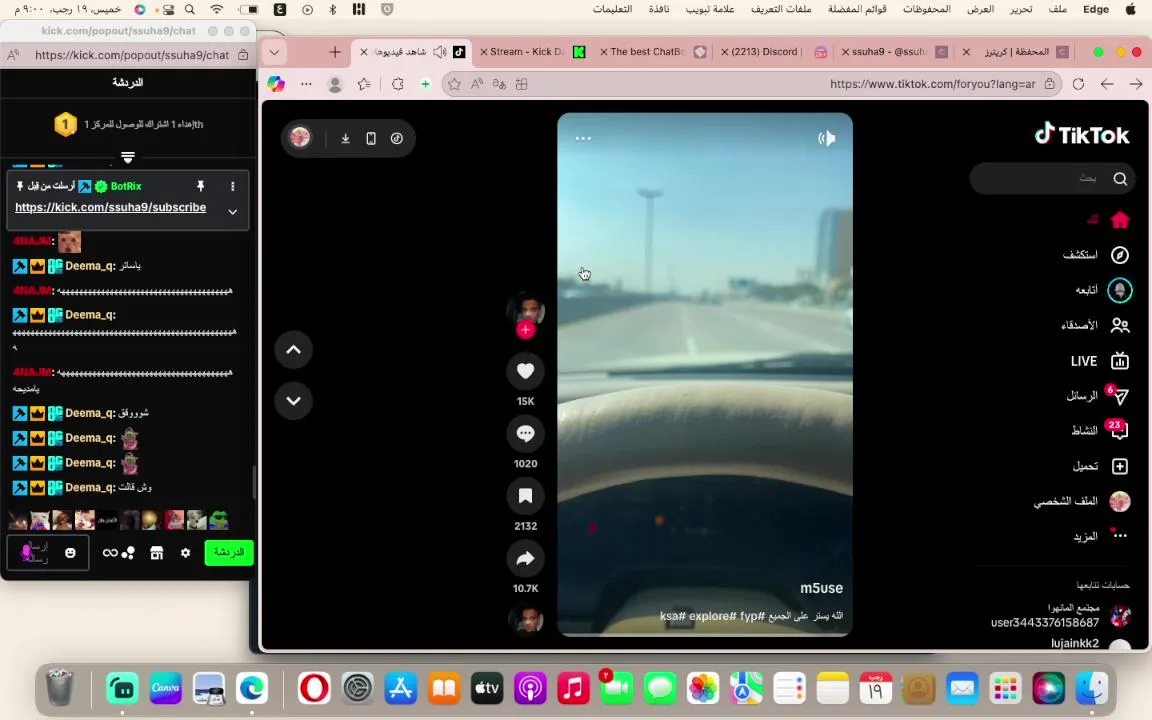Open the ملف menu in menu bar

coord(1058,9)
